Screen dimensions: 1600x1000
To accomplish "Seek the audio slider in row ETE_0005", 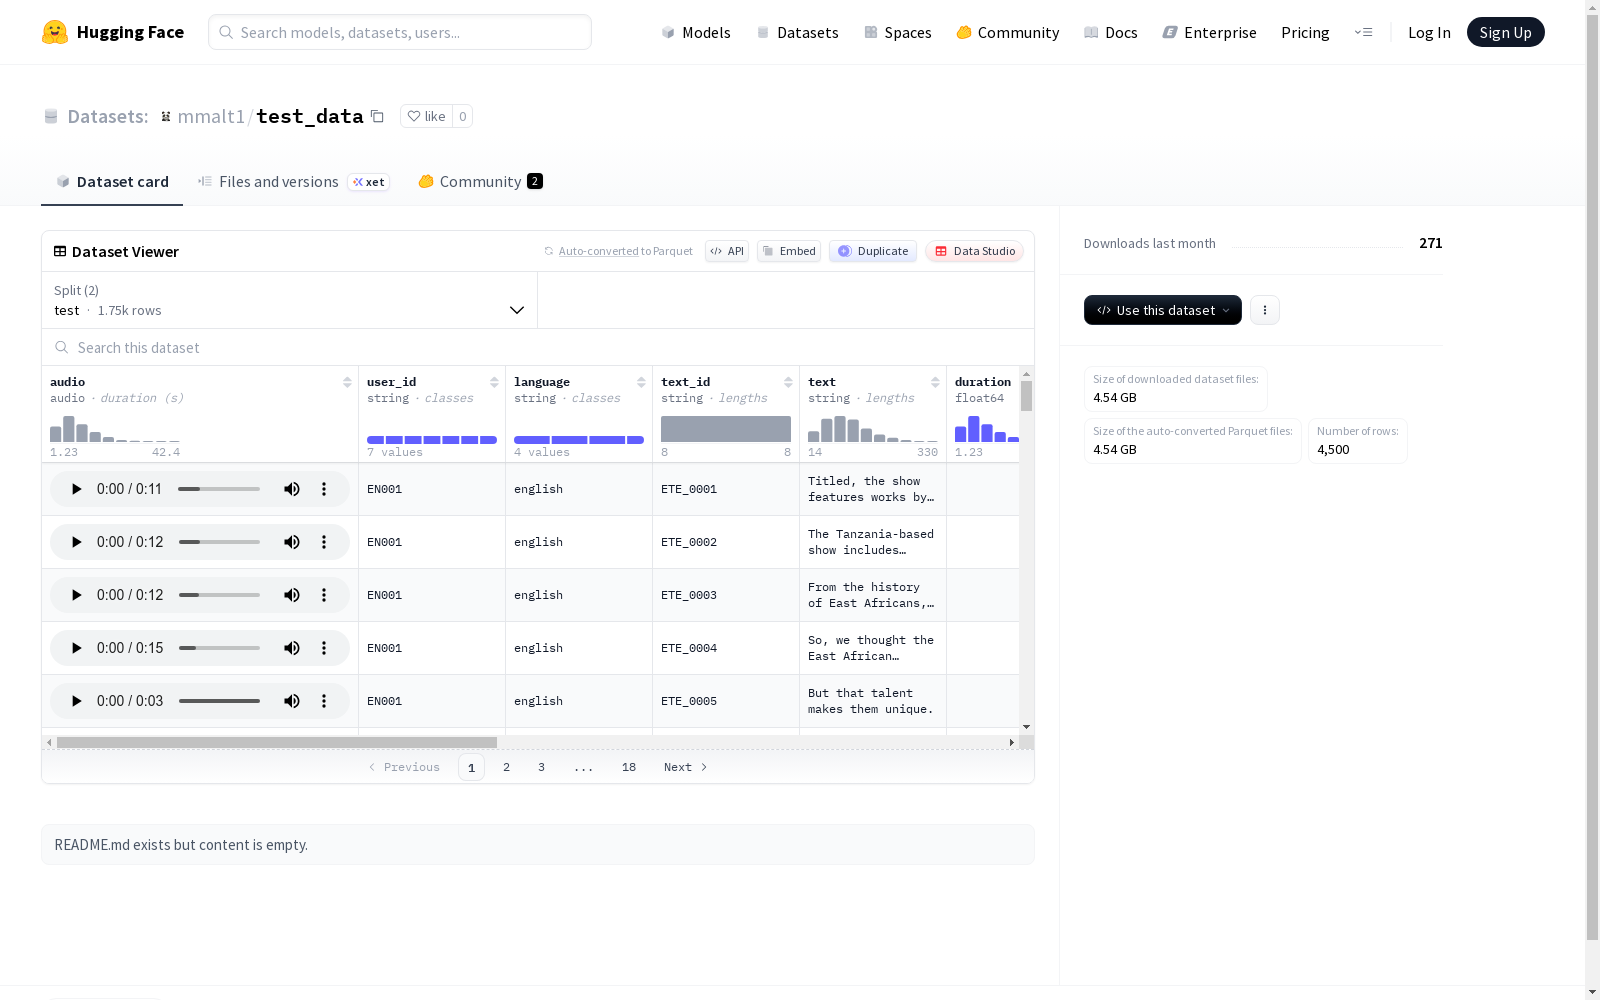I will coord(219,701).
